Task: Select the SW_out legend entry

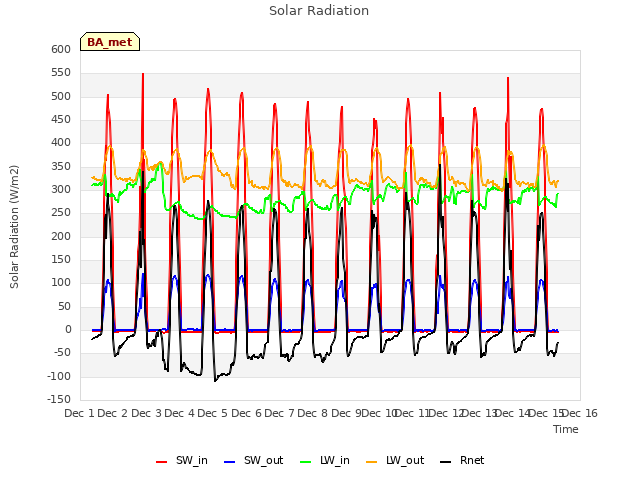Action: point(253,460)
